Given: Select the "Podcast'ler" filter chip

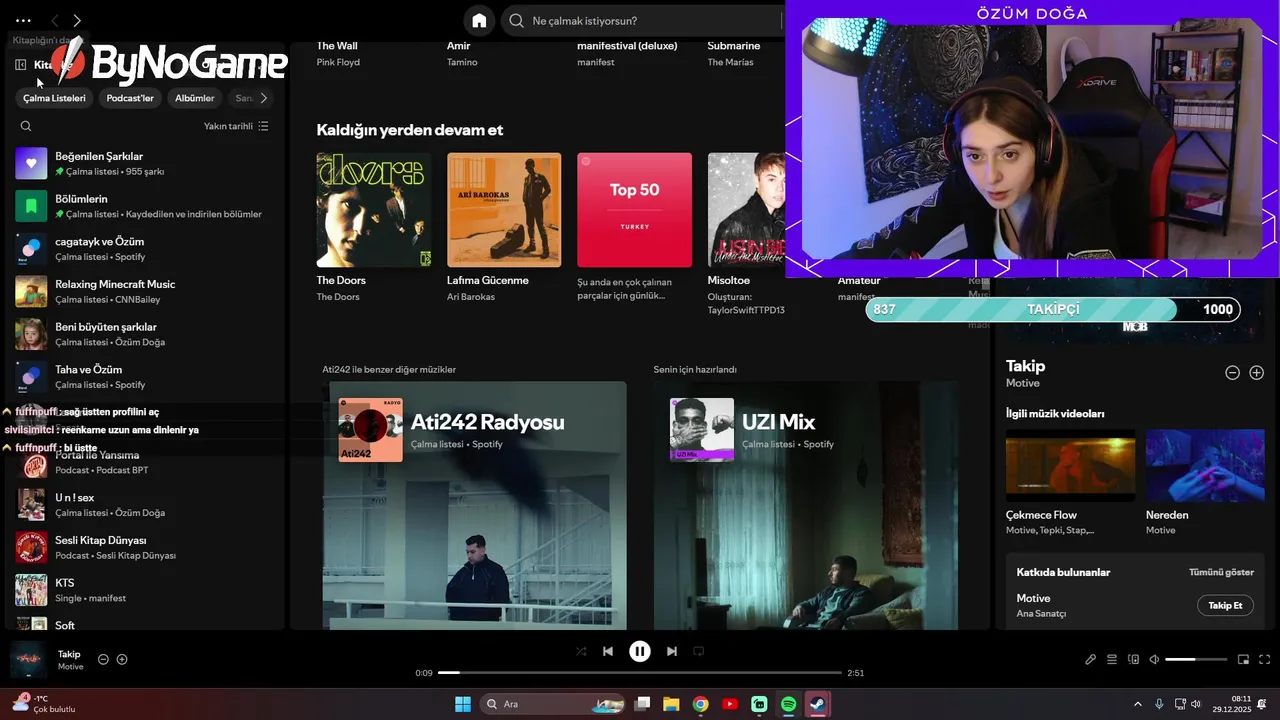Looking at the screenshot, I should (x=131, y=98).
